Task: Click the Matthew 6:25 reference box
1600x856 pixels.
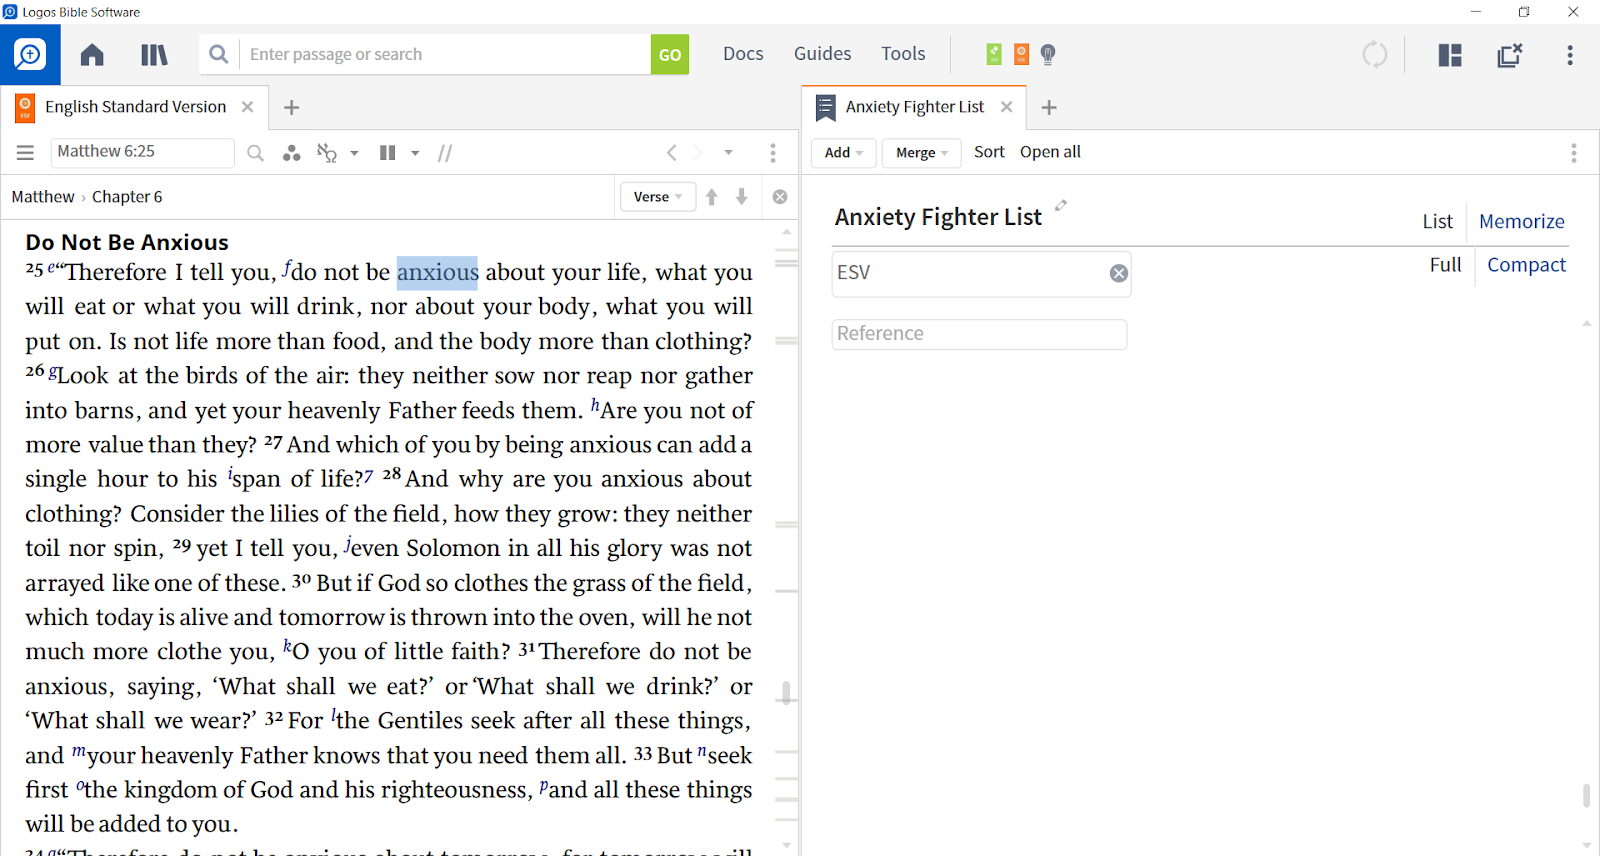Action: click(142, 152)
